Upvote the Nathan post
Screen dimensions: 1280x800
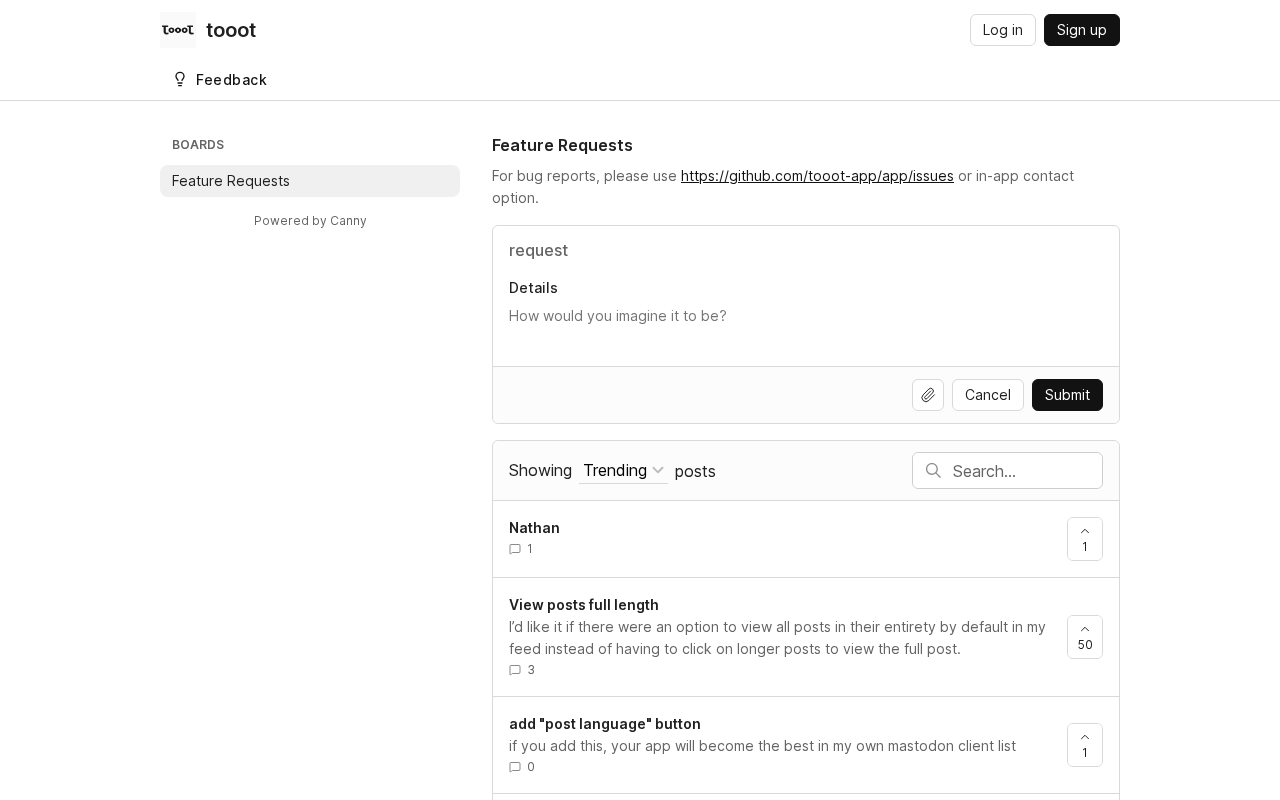click(1085, 539)
